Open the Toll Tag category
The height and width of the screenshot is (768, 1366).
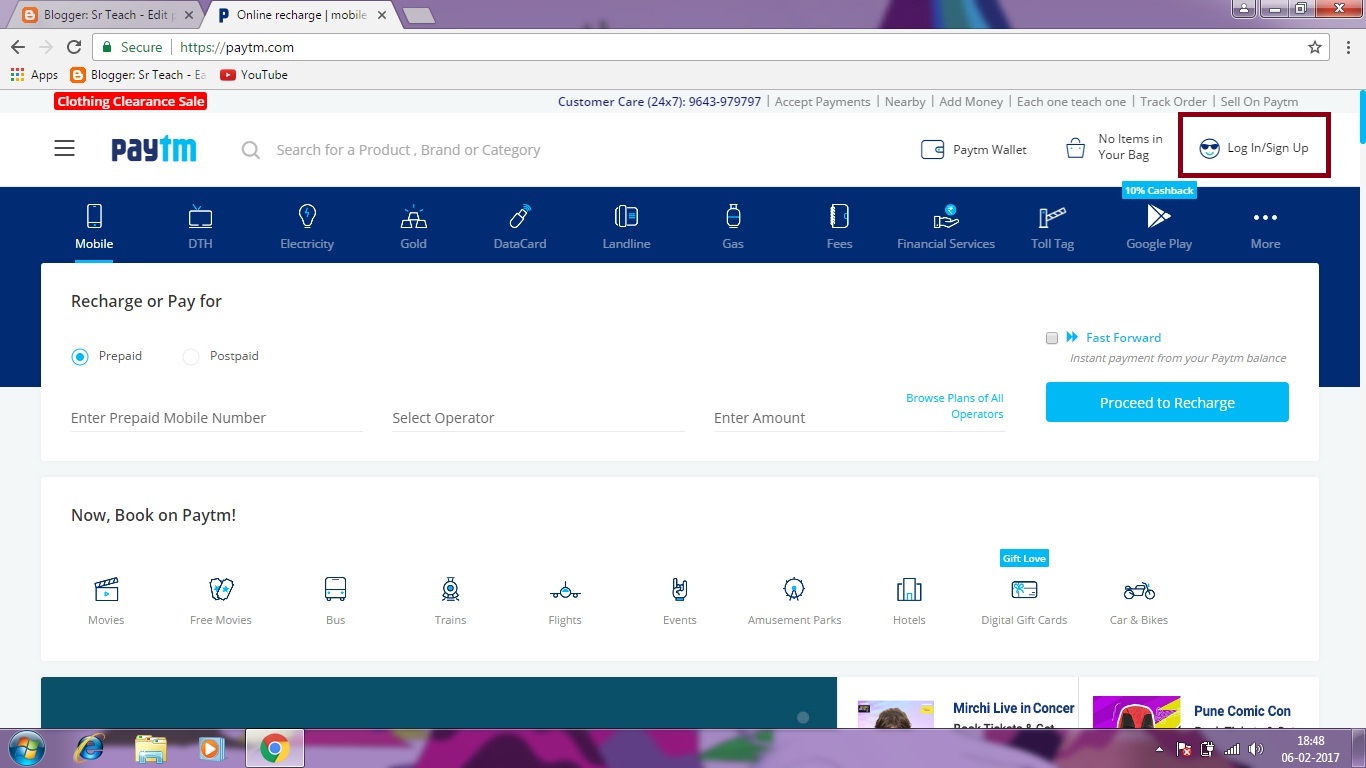pos(1052,225)
